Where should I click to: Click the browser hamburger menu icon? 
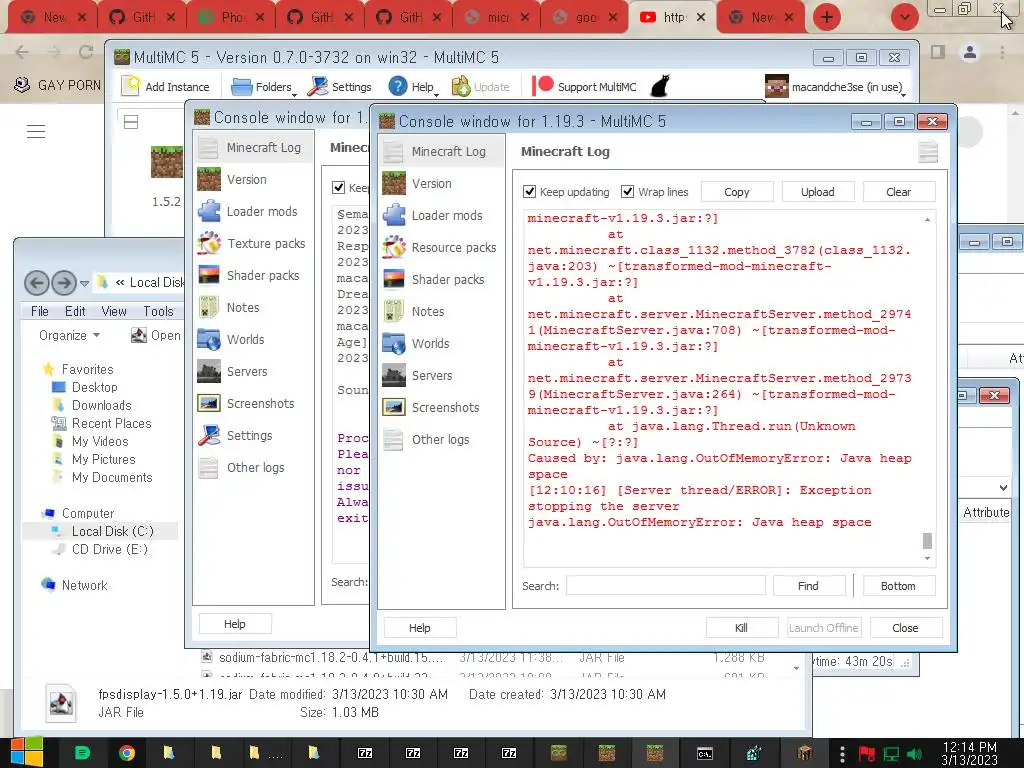coord(36,131)
